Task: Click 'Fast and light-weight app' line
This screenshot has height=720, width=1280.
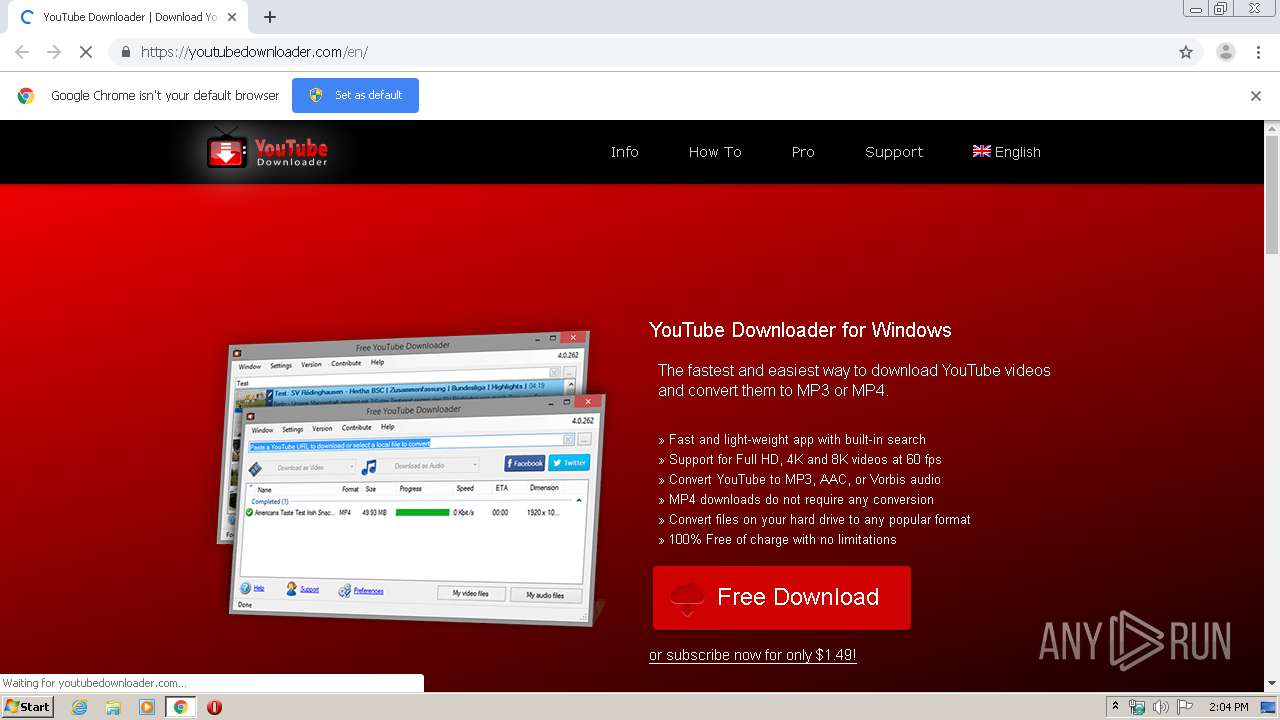Action: 792,439
